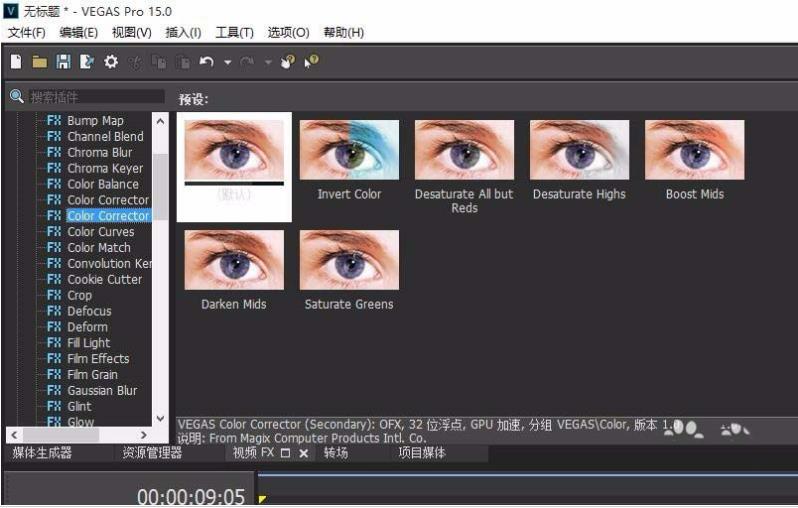Click the Cut scissors icon
The height and width of the screenshot is (508, 798).
pos(135,63)
